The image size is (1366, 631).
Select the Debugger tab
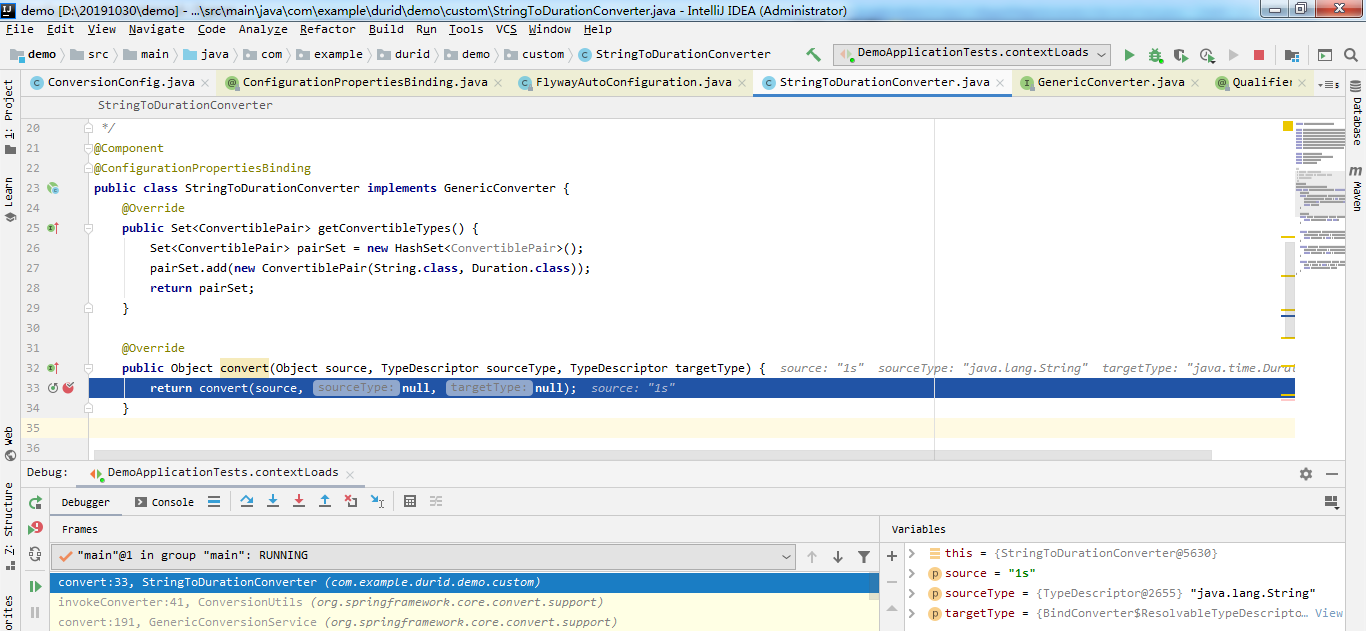pyautogui.click(x=86, y=502)
